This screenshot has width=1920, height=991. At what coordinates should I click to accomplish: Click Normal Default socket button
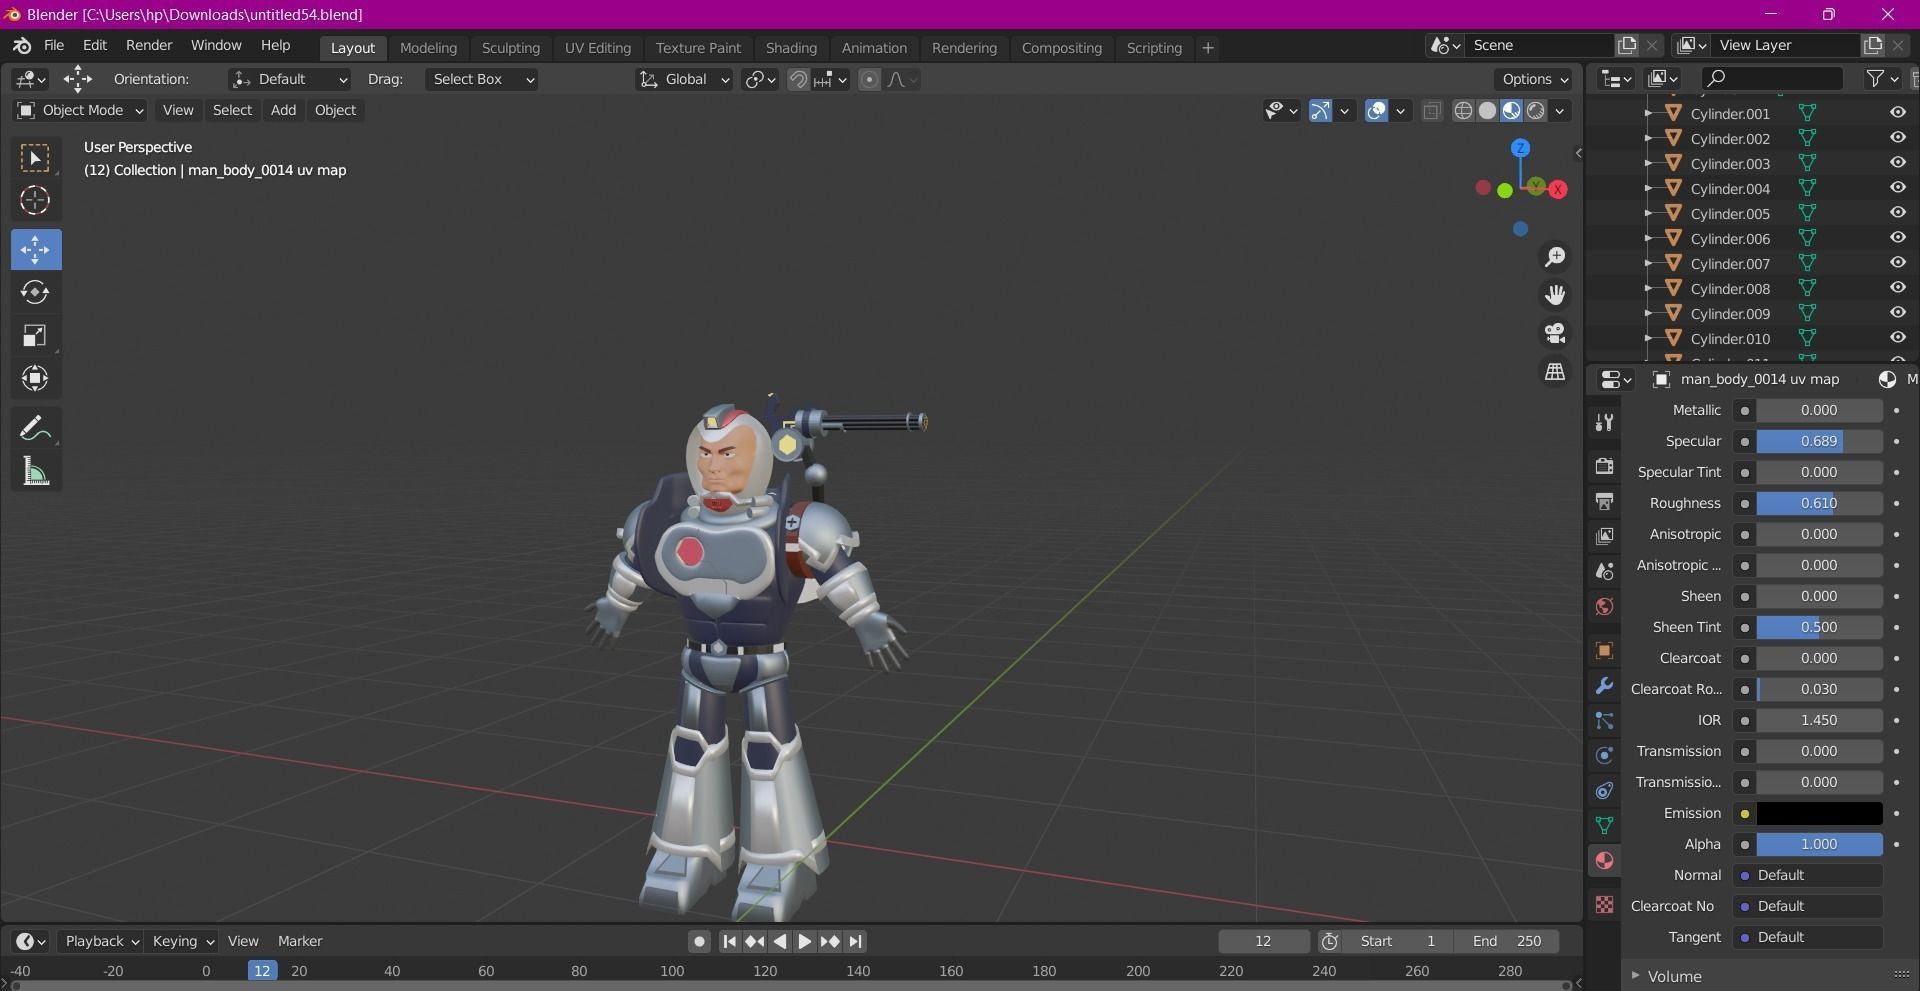[1809, 875]
